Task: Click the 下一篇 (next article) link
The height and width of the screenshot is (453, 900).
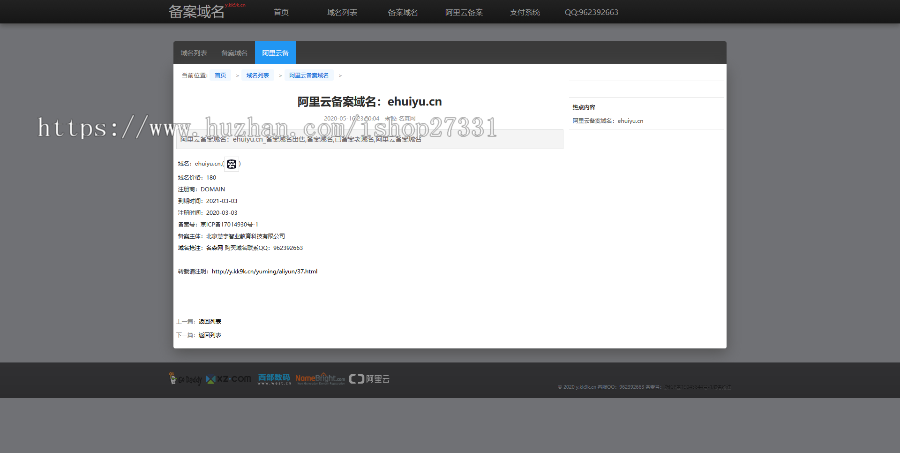Action: point(210,335)
